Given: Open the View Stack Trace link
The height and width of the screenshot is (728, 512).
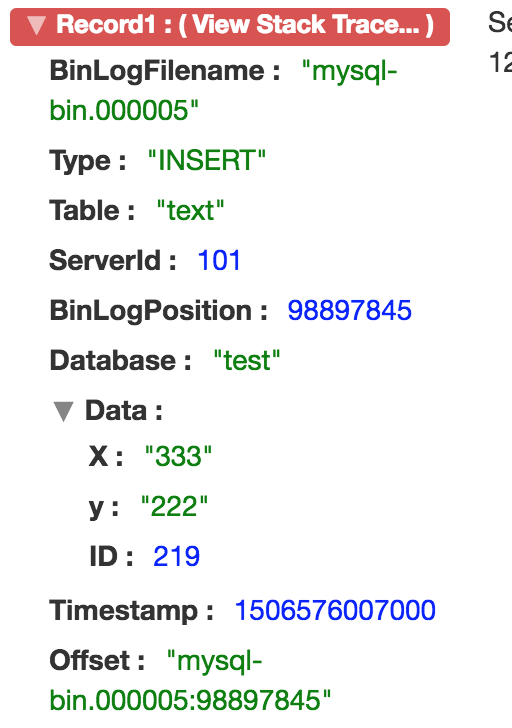Looking at the screenshot, I should [x=306, y=25].
